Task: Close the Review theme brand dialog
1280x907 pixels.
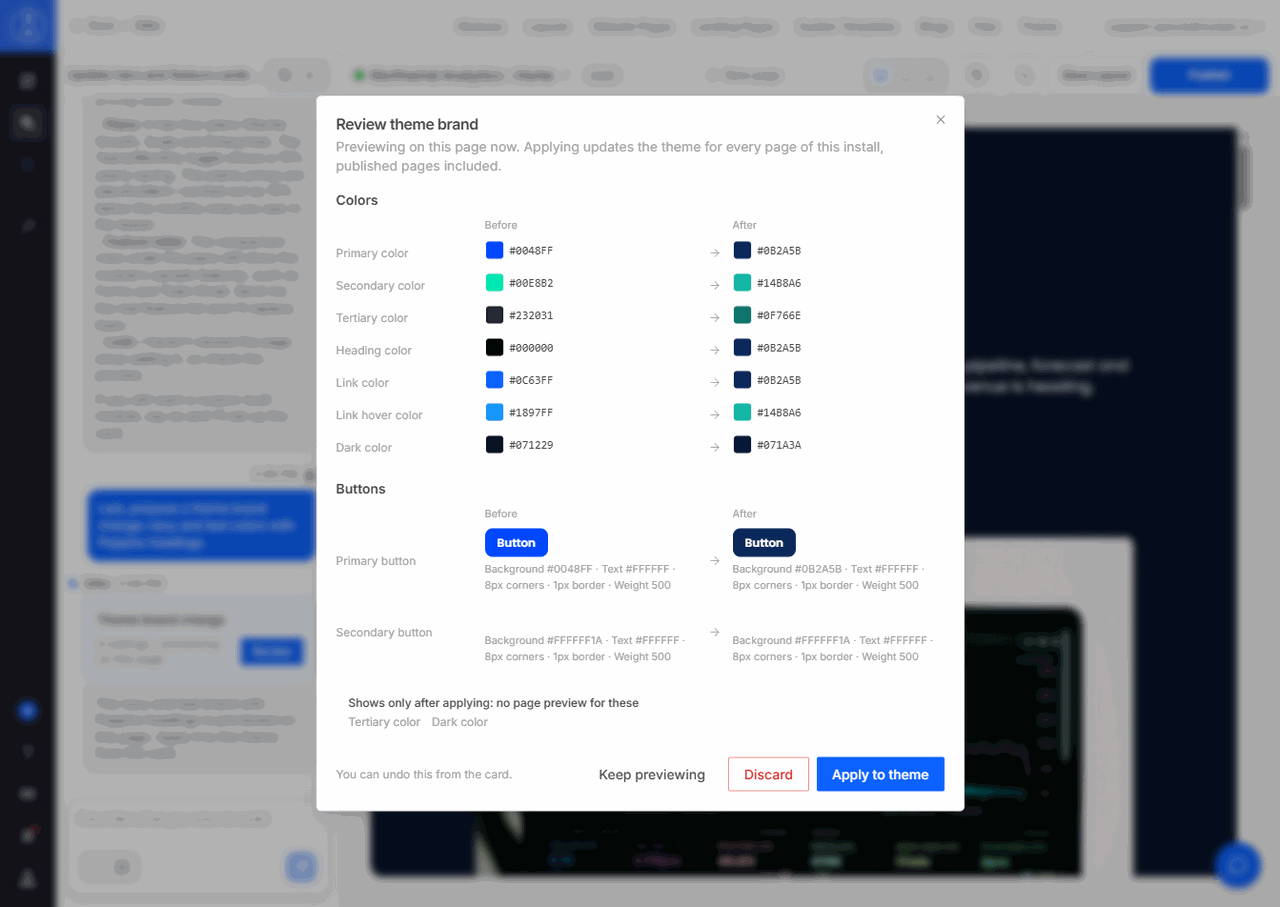Action: click(940, 120)
